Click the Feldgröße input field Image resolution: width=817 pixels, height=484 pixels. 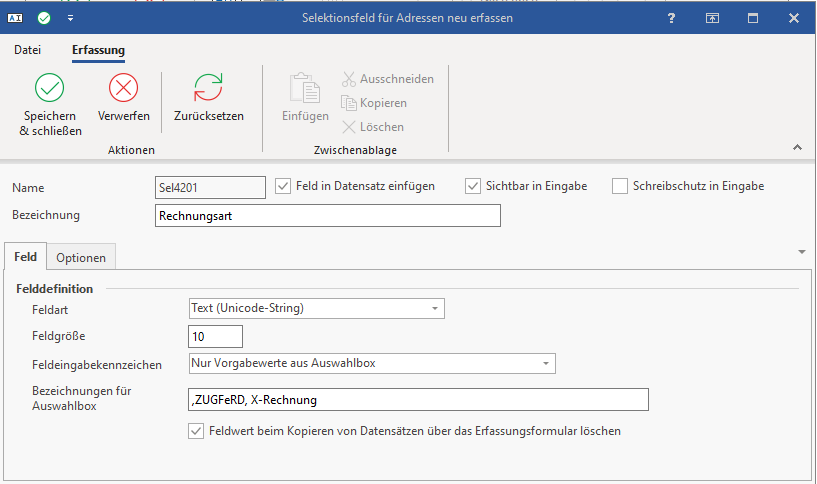point(215,337)
